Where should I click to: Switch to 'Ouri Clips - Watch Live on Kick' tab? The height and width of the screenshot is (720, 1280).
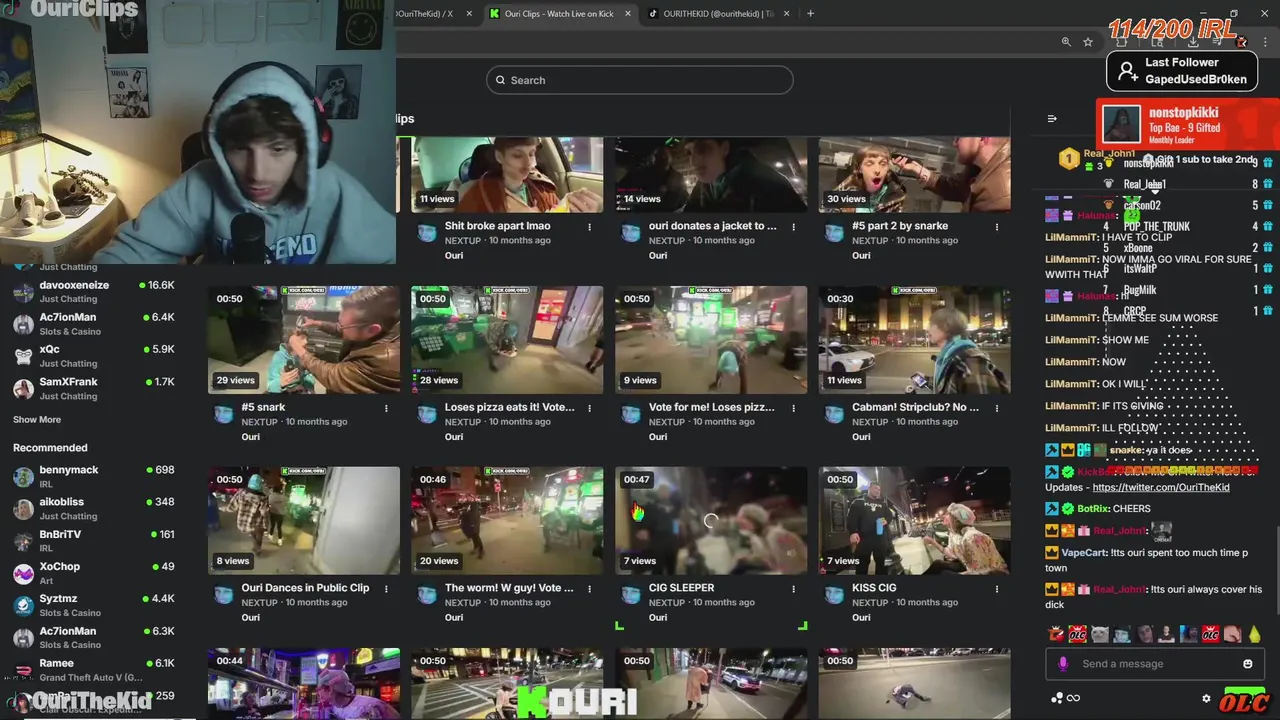tap(559, 13)
